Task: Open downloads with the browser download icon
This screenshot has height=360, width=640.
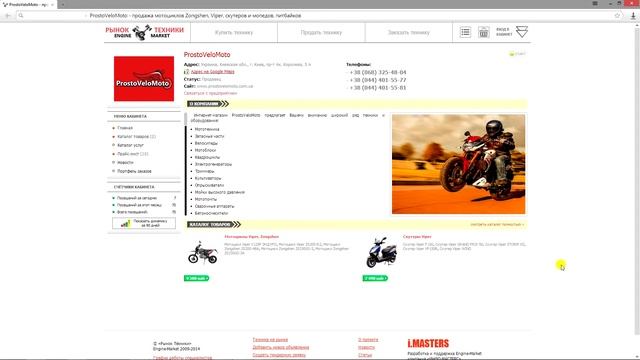Action: [633, 16]
